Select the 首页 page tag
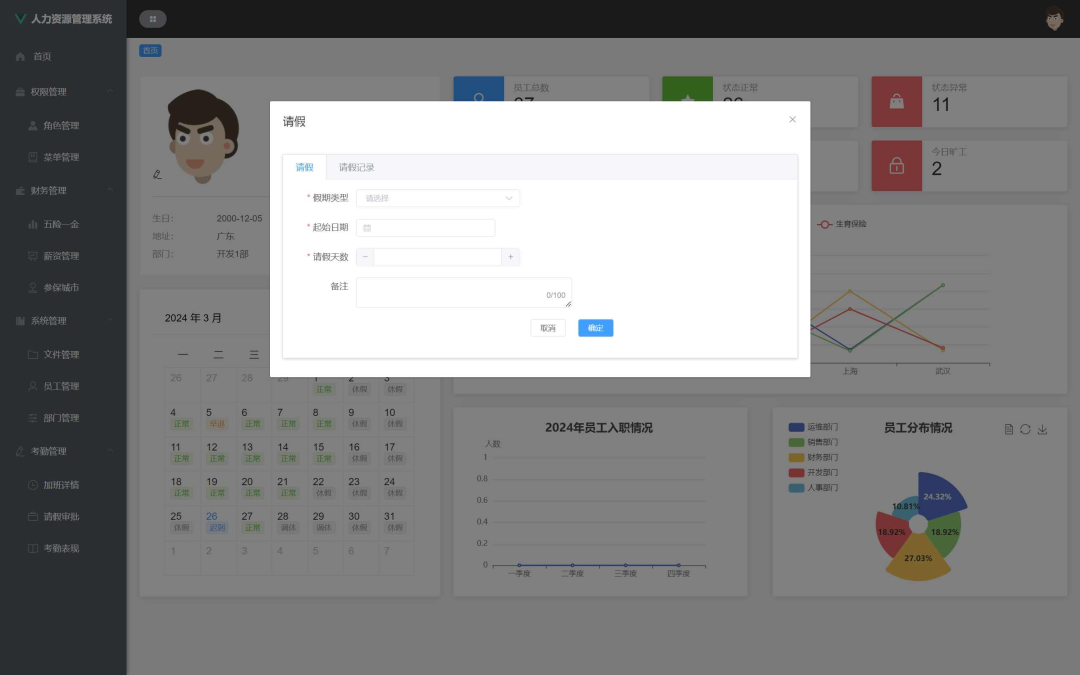This screenshot has width=1080, height=675. click(x=150, y=50)
